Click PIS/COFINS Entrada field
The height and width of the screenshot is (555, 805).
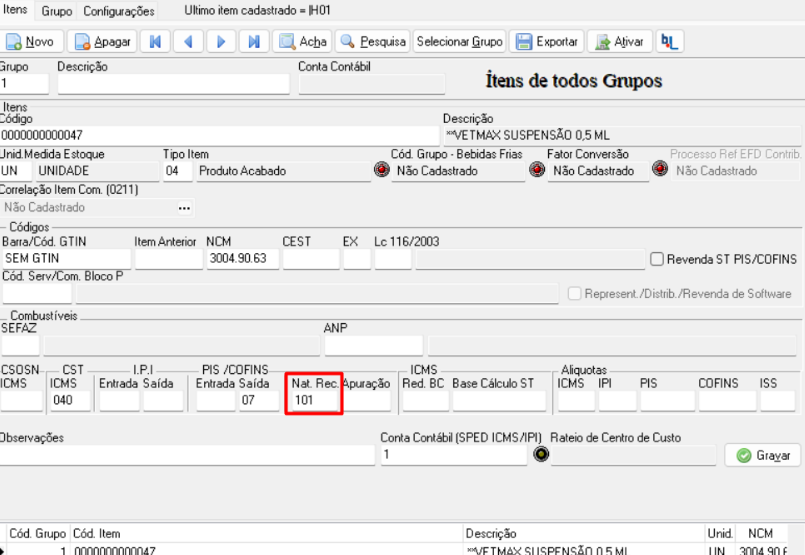[216, 401]
